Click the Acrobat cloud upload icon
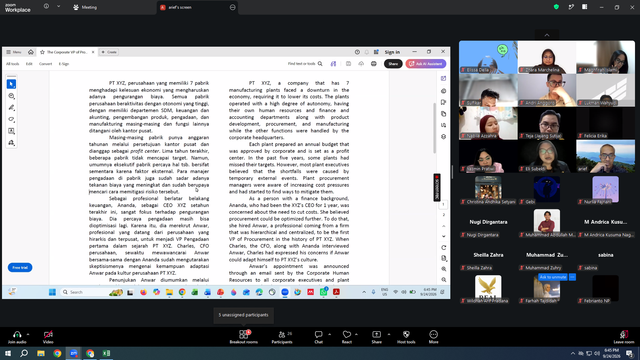The width and height of the screenshot is (640, 360). coord(361,64)
